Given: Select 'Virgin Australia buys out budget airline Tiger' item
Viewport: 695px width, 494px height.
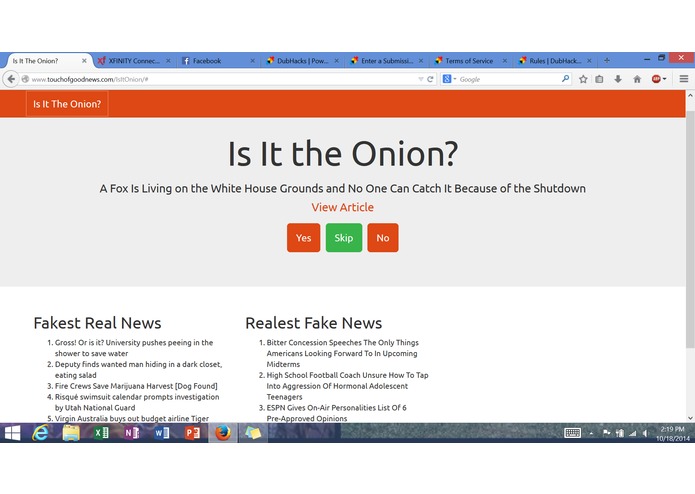Looking at the screenshot, I should pos(132,418).
